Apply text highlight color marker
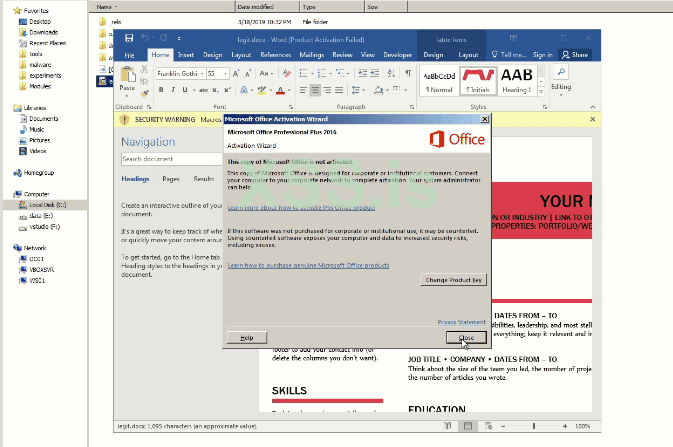This screenshot has height=447, width=673. click(x=261, y=90)
